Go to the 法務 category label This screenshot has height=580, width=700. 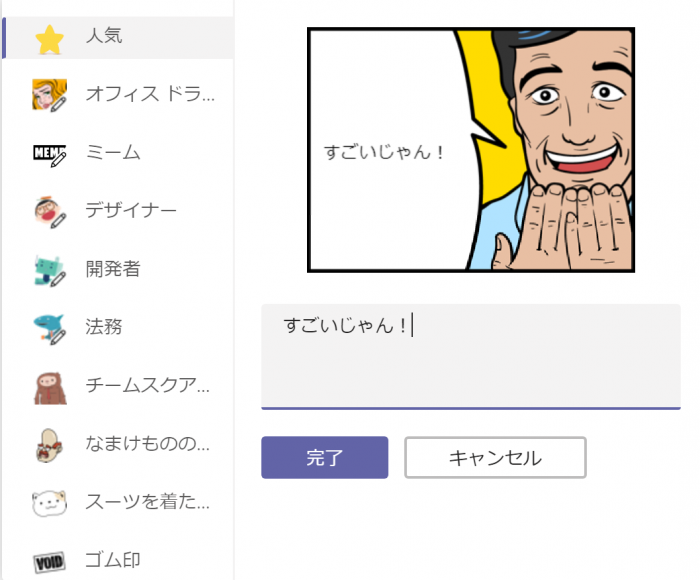[x=104, y=327]
